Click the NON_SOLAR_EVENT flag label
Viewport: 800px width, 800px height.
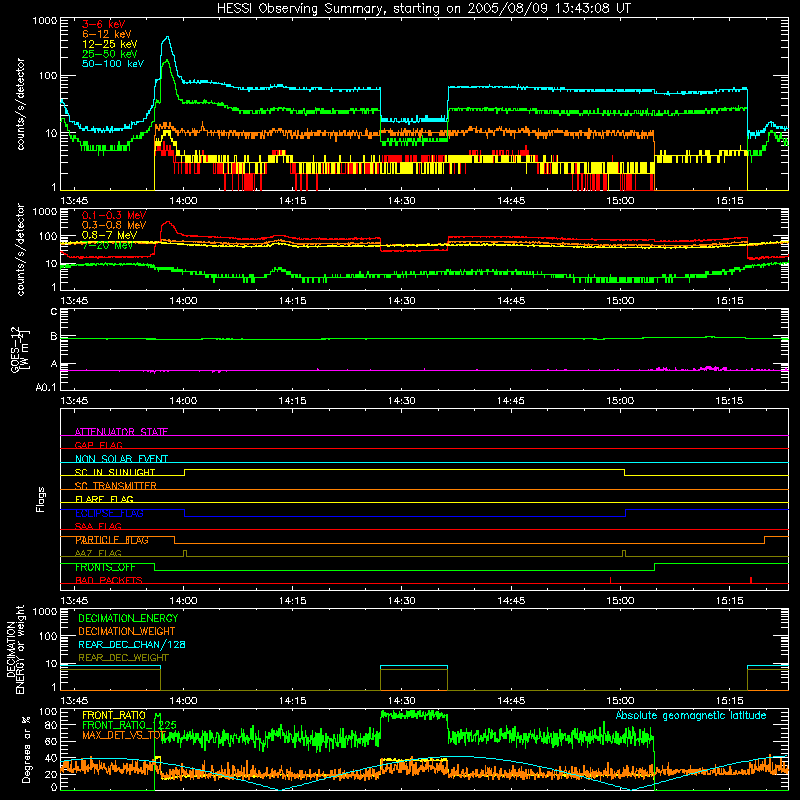(121, 459)
